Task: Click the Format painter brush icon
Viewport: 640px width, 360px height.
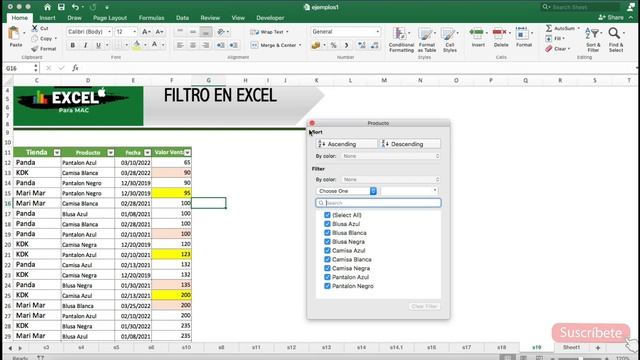Action: point(35,49)
